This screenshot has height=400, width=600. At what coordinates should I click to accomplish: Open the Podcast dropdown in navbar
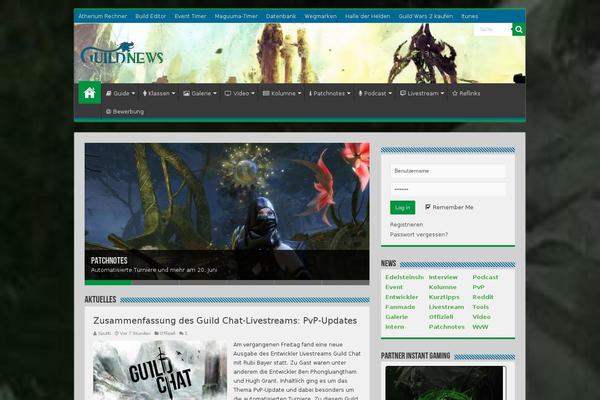(x=390, y=93)
